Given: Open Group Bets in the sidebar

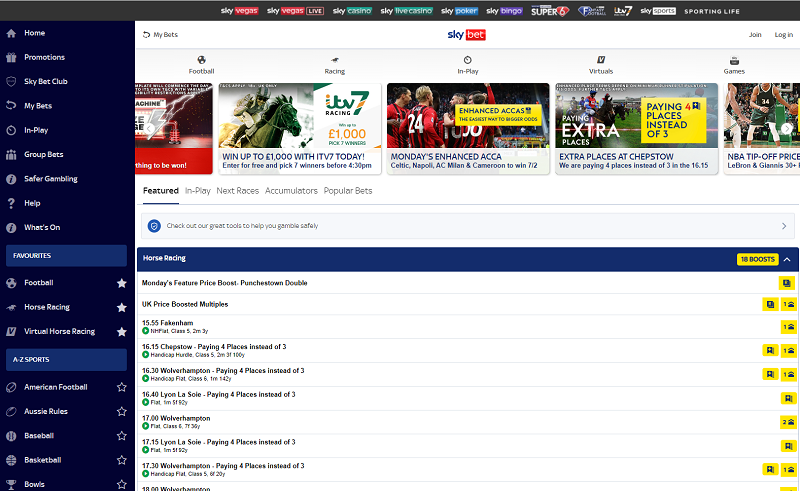Looking at the screenshot, I should pos(43,154).
